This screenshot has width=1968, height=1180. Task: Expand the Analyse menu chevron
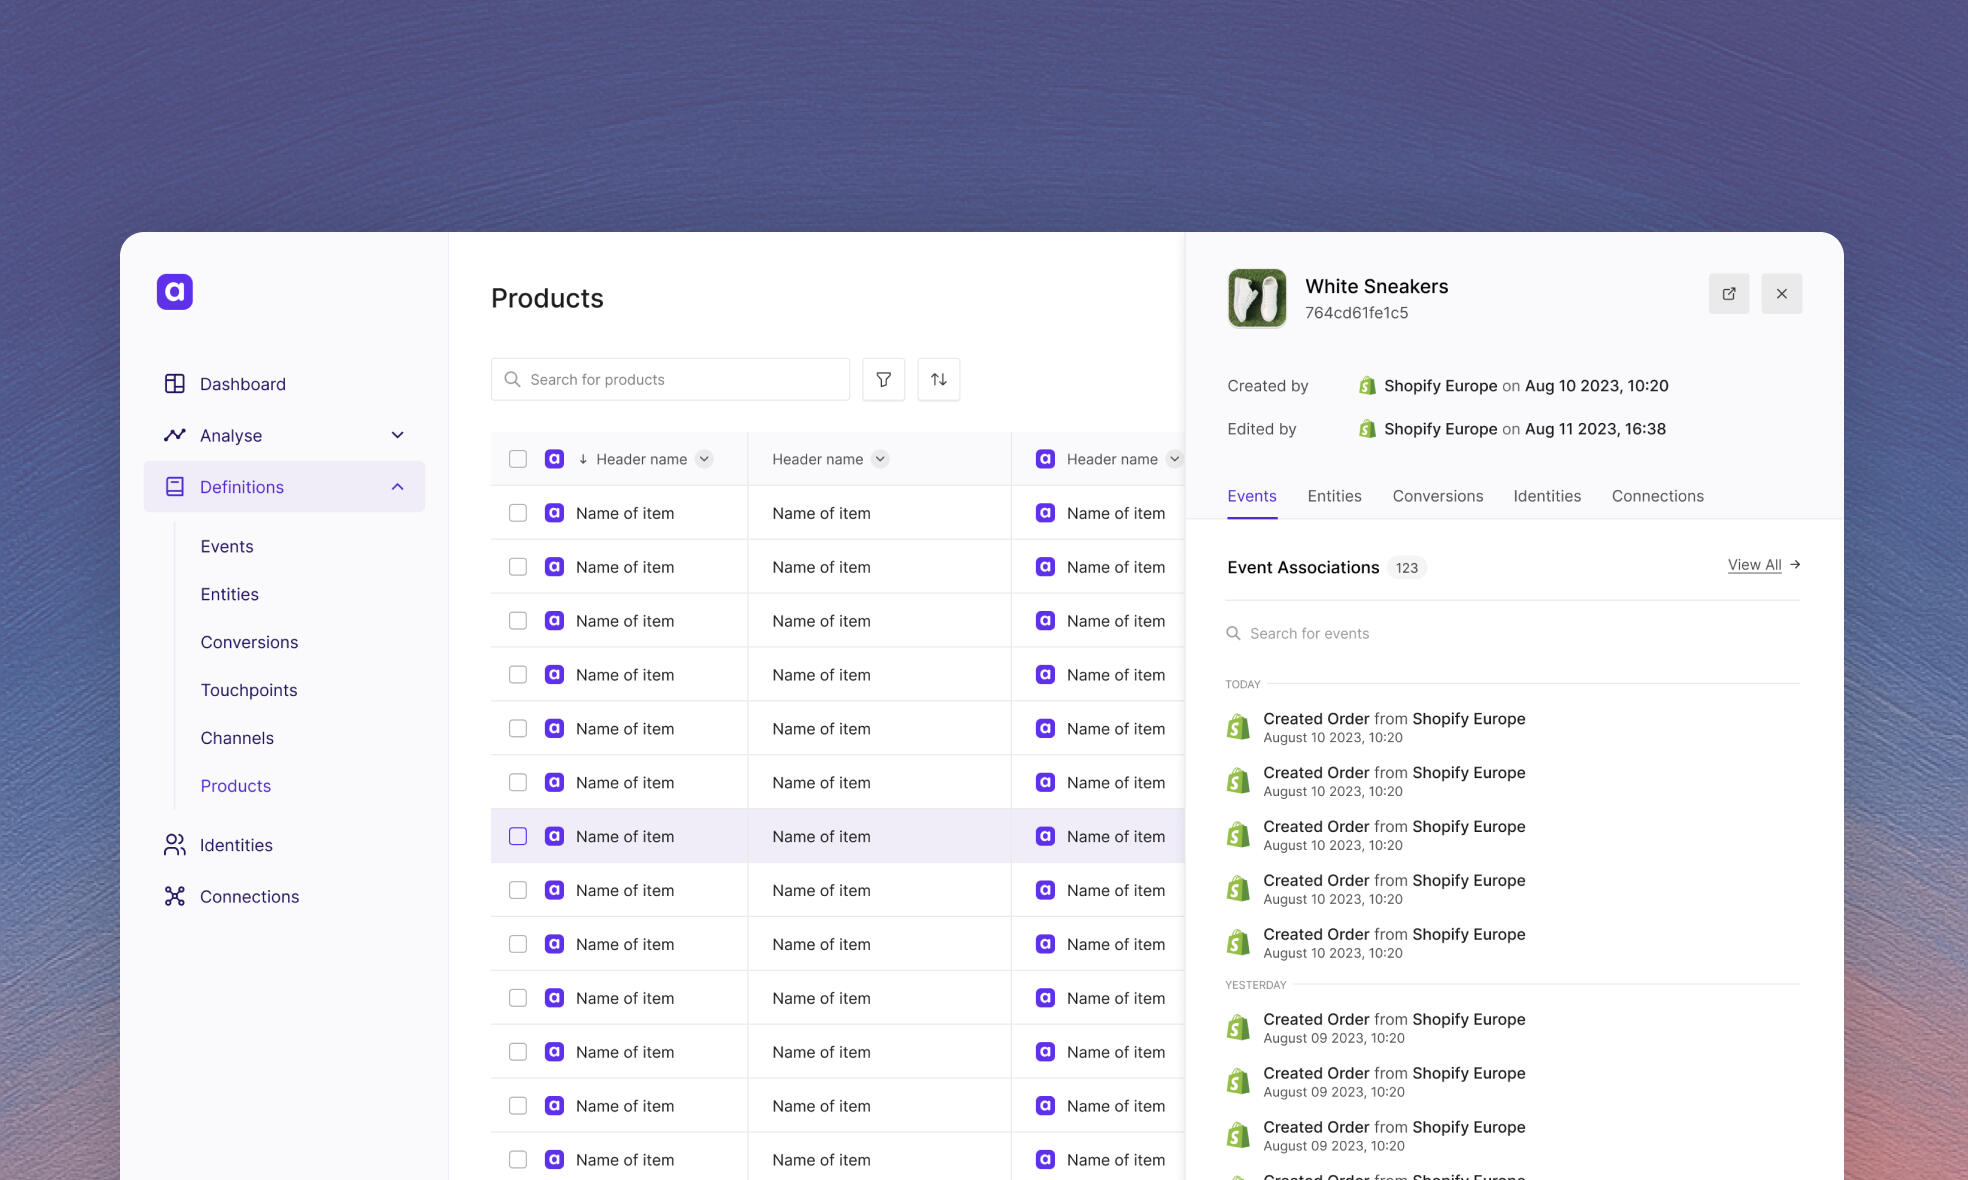[x=397, y=435]
